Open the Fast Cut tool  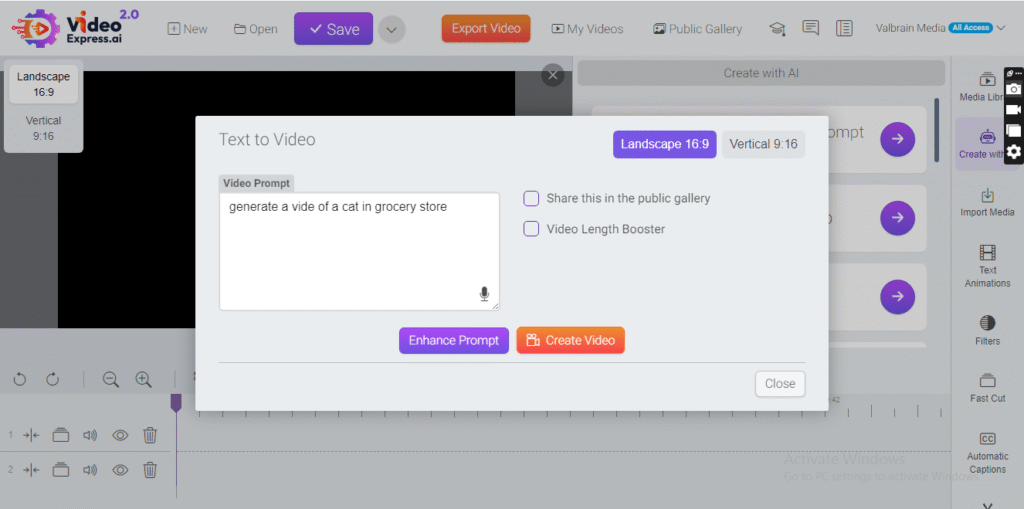pos(987,387)
